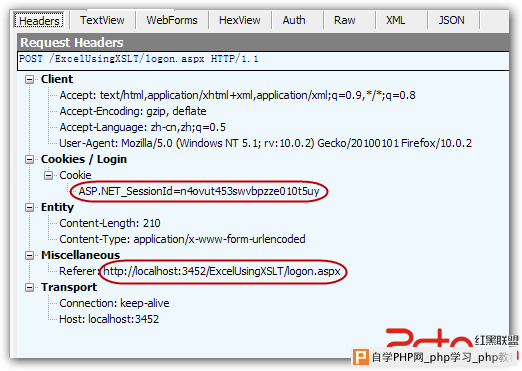Select the Client group label
Screen dimensions: 522x371
pyautogui.click(x=57, y=79)
